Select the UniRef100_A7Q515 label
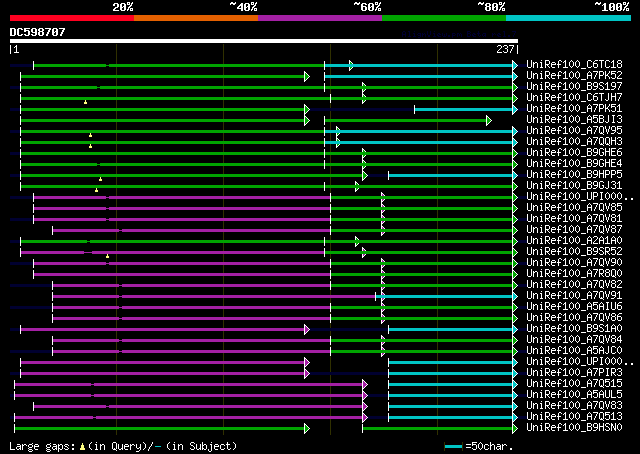Image resolution: width=640 pixels, height=454 pixels. click(x=574, y=384)
